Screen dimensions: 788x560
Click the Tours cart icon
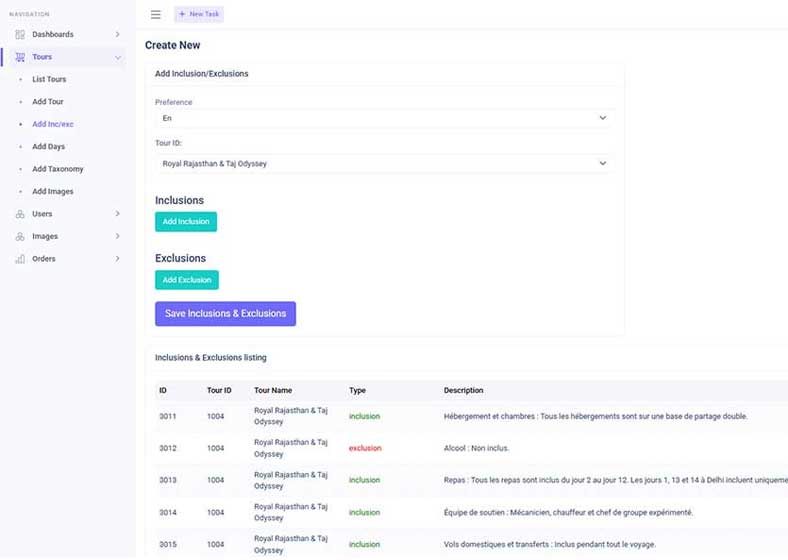(20, 57)
